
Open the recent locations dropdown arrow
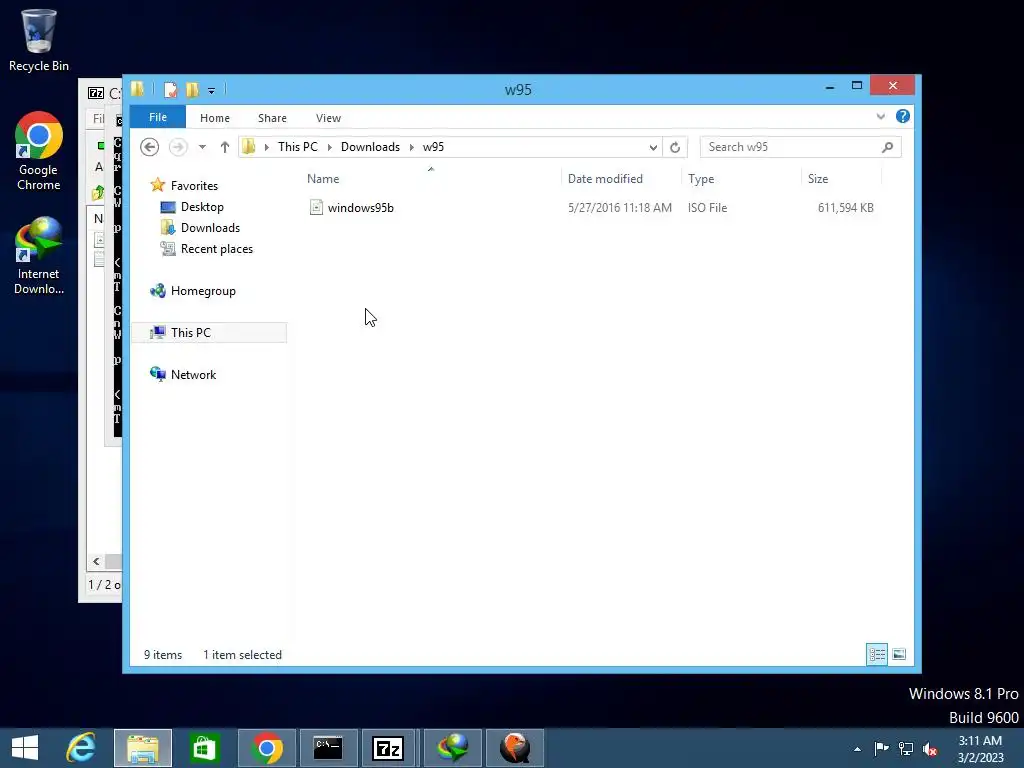pos(202,147)
